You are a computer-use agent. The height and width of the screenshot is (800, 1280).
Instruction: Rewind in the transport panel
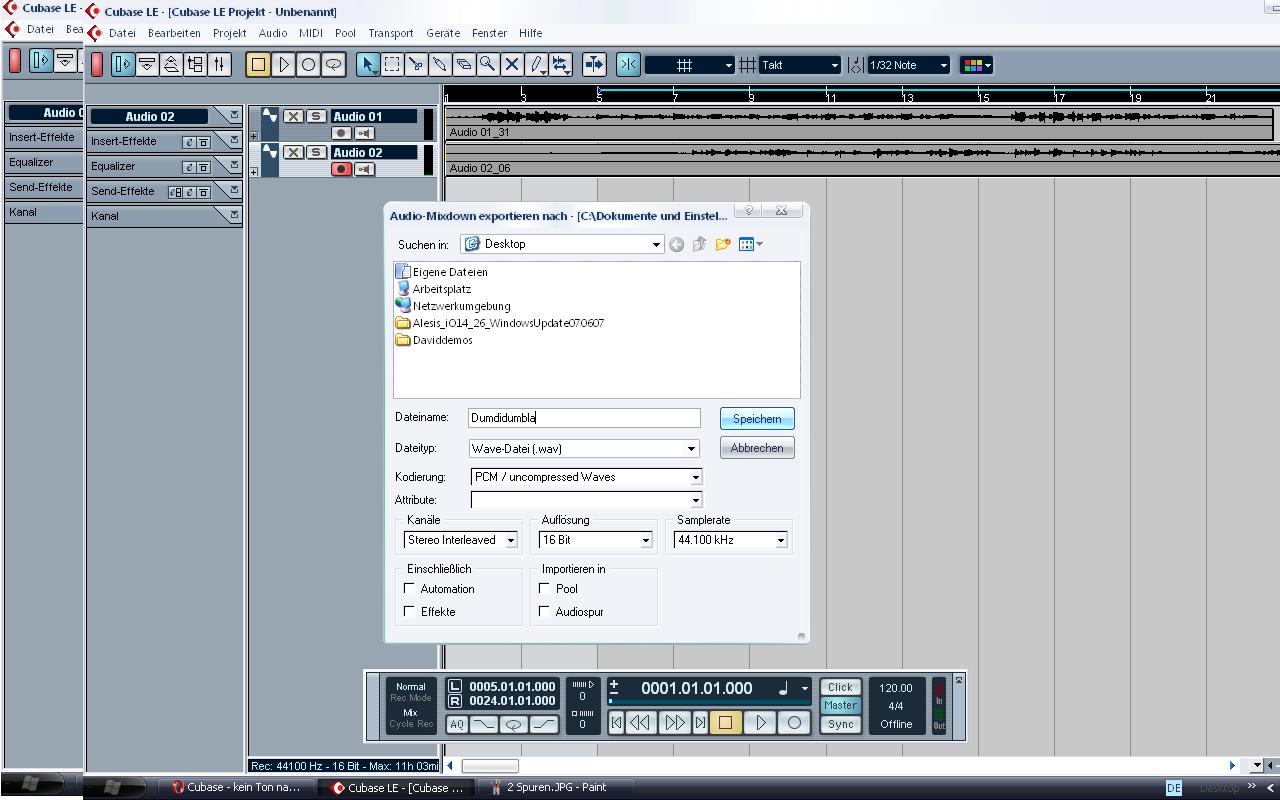pos(641,722)
